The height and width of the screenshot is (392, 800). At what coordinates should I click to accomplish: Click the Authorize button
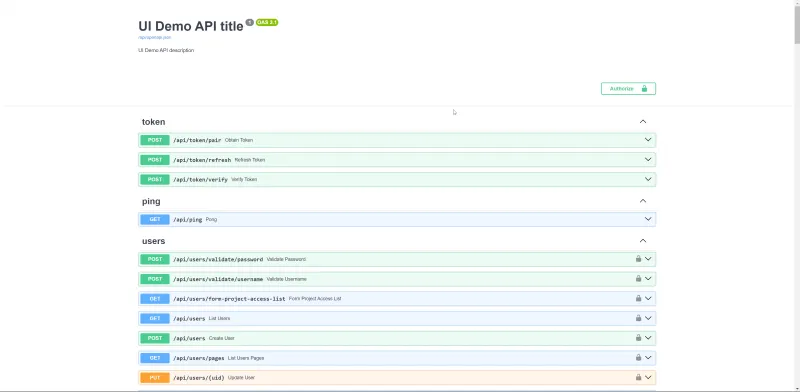point(628,89)
